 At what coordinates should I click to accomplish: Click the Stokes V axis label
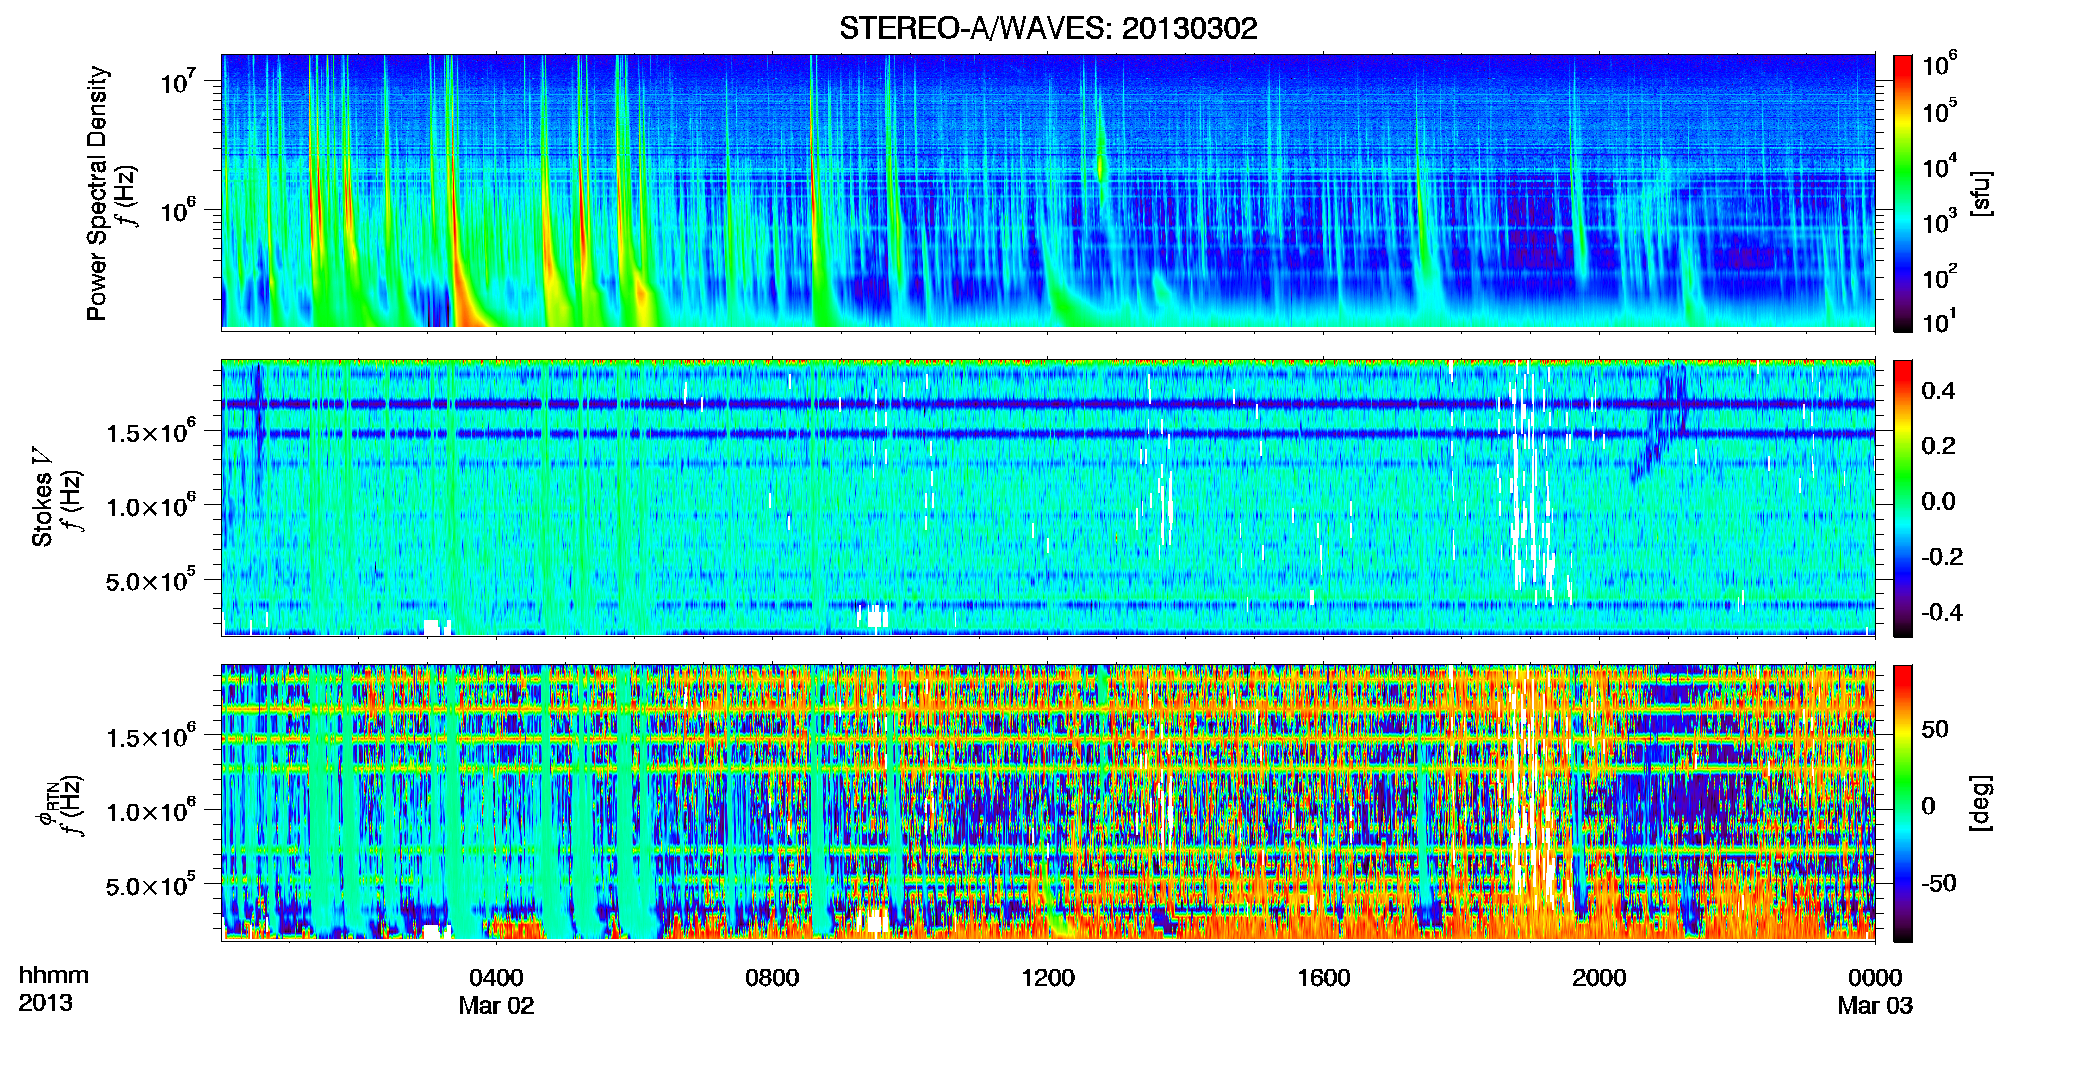click(x=42, y=497)
